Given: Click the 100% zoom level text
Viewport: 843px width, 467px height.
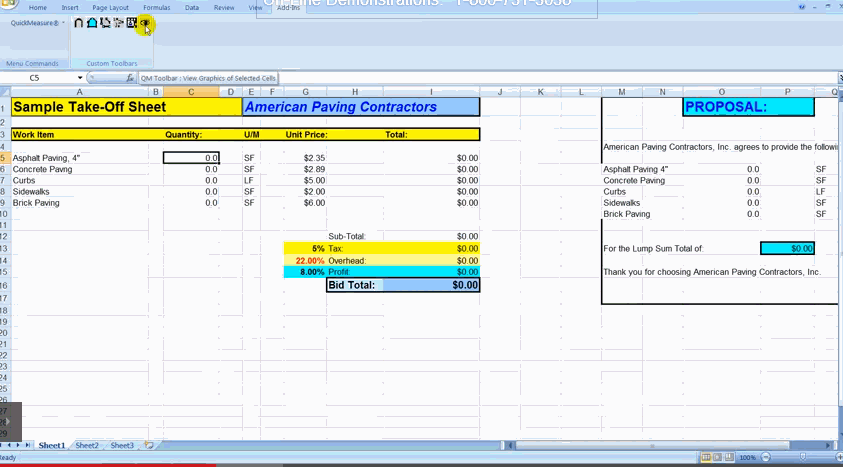Looking at the screenshot, I should tap(747, 457).
